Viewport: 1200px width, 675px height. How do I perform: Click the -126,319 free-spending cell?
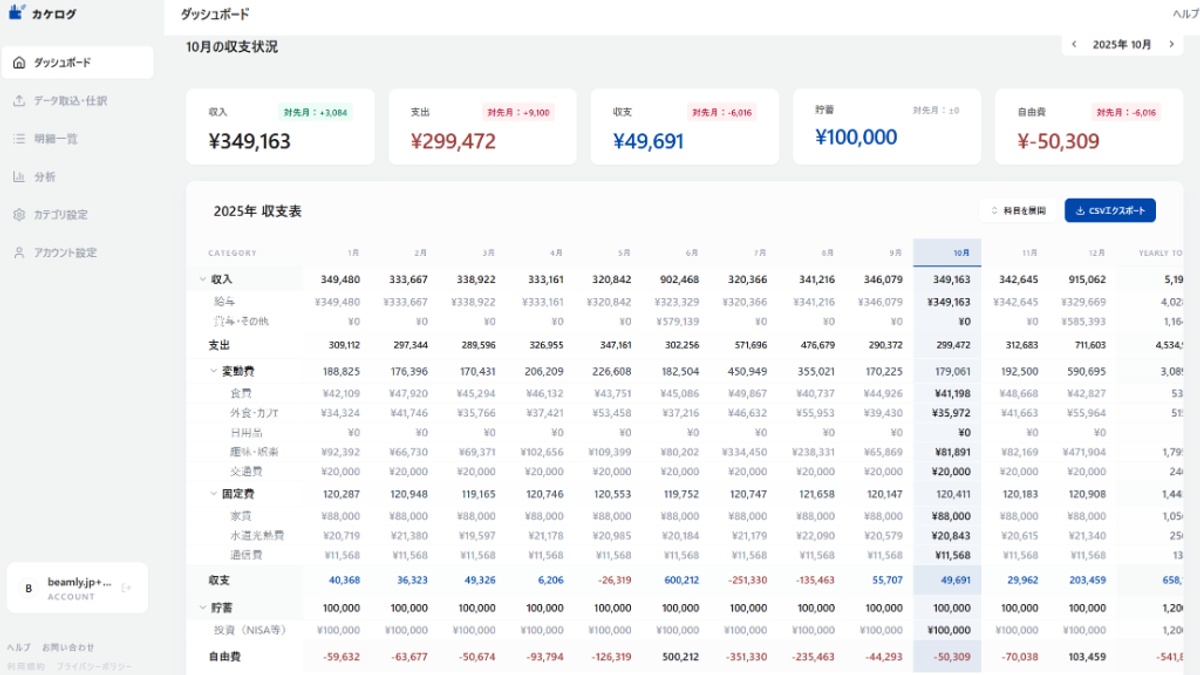tap(610, 657)
